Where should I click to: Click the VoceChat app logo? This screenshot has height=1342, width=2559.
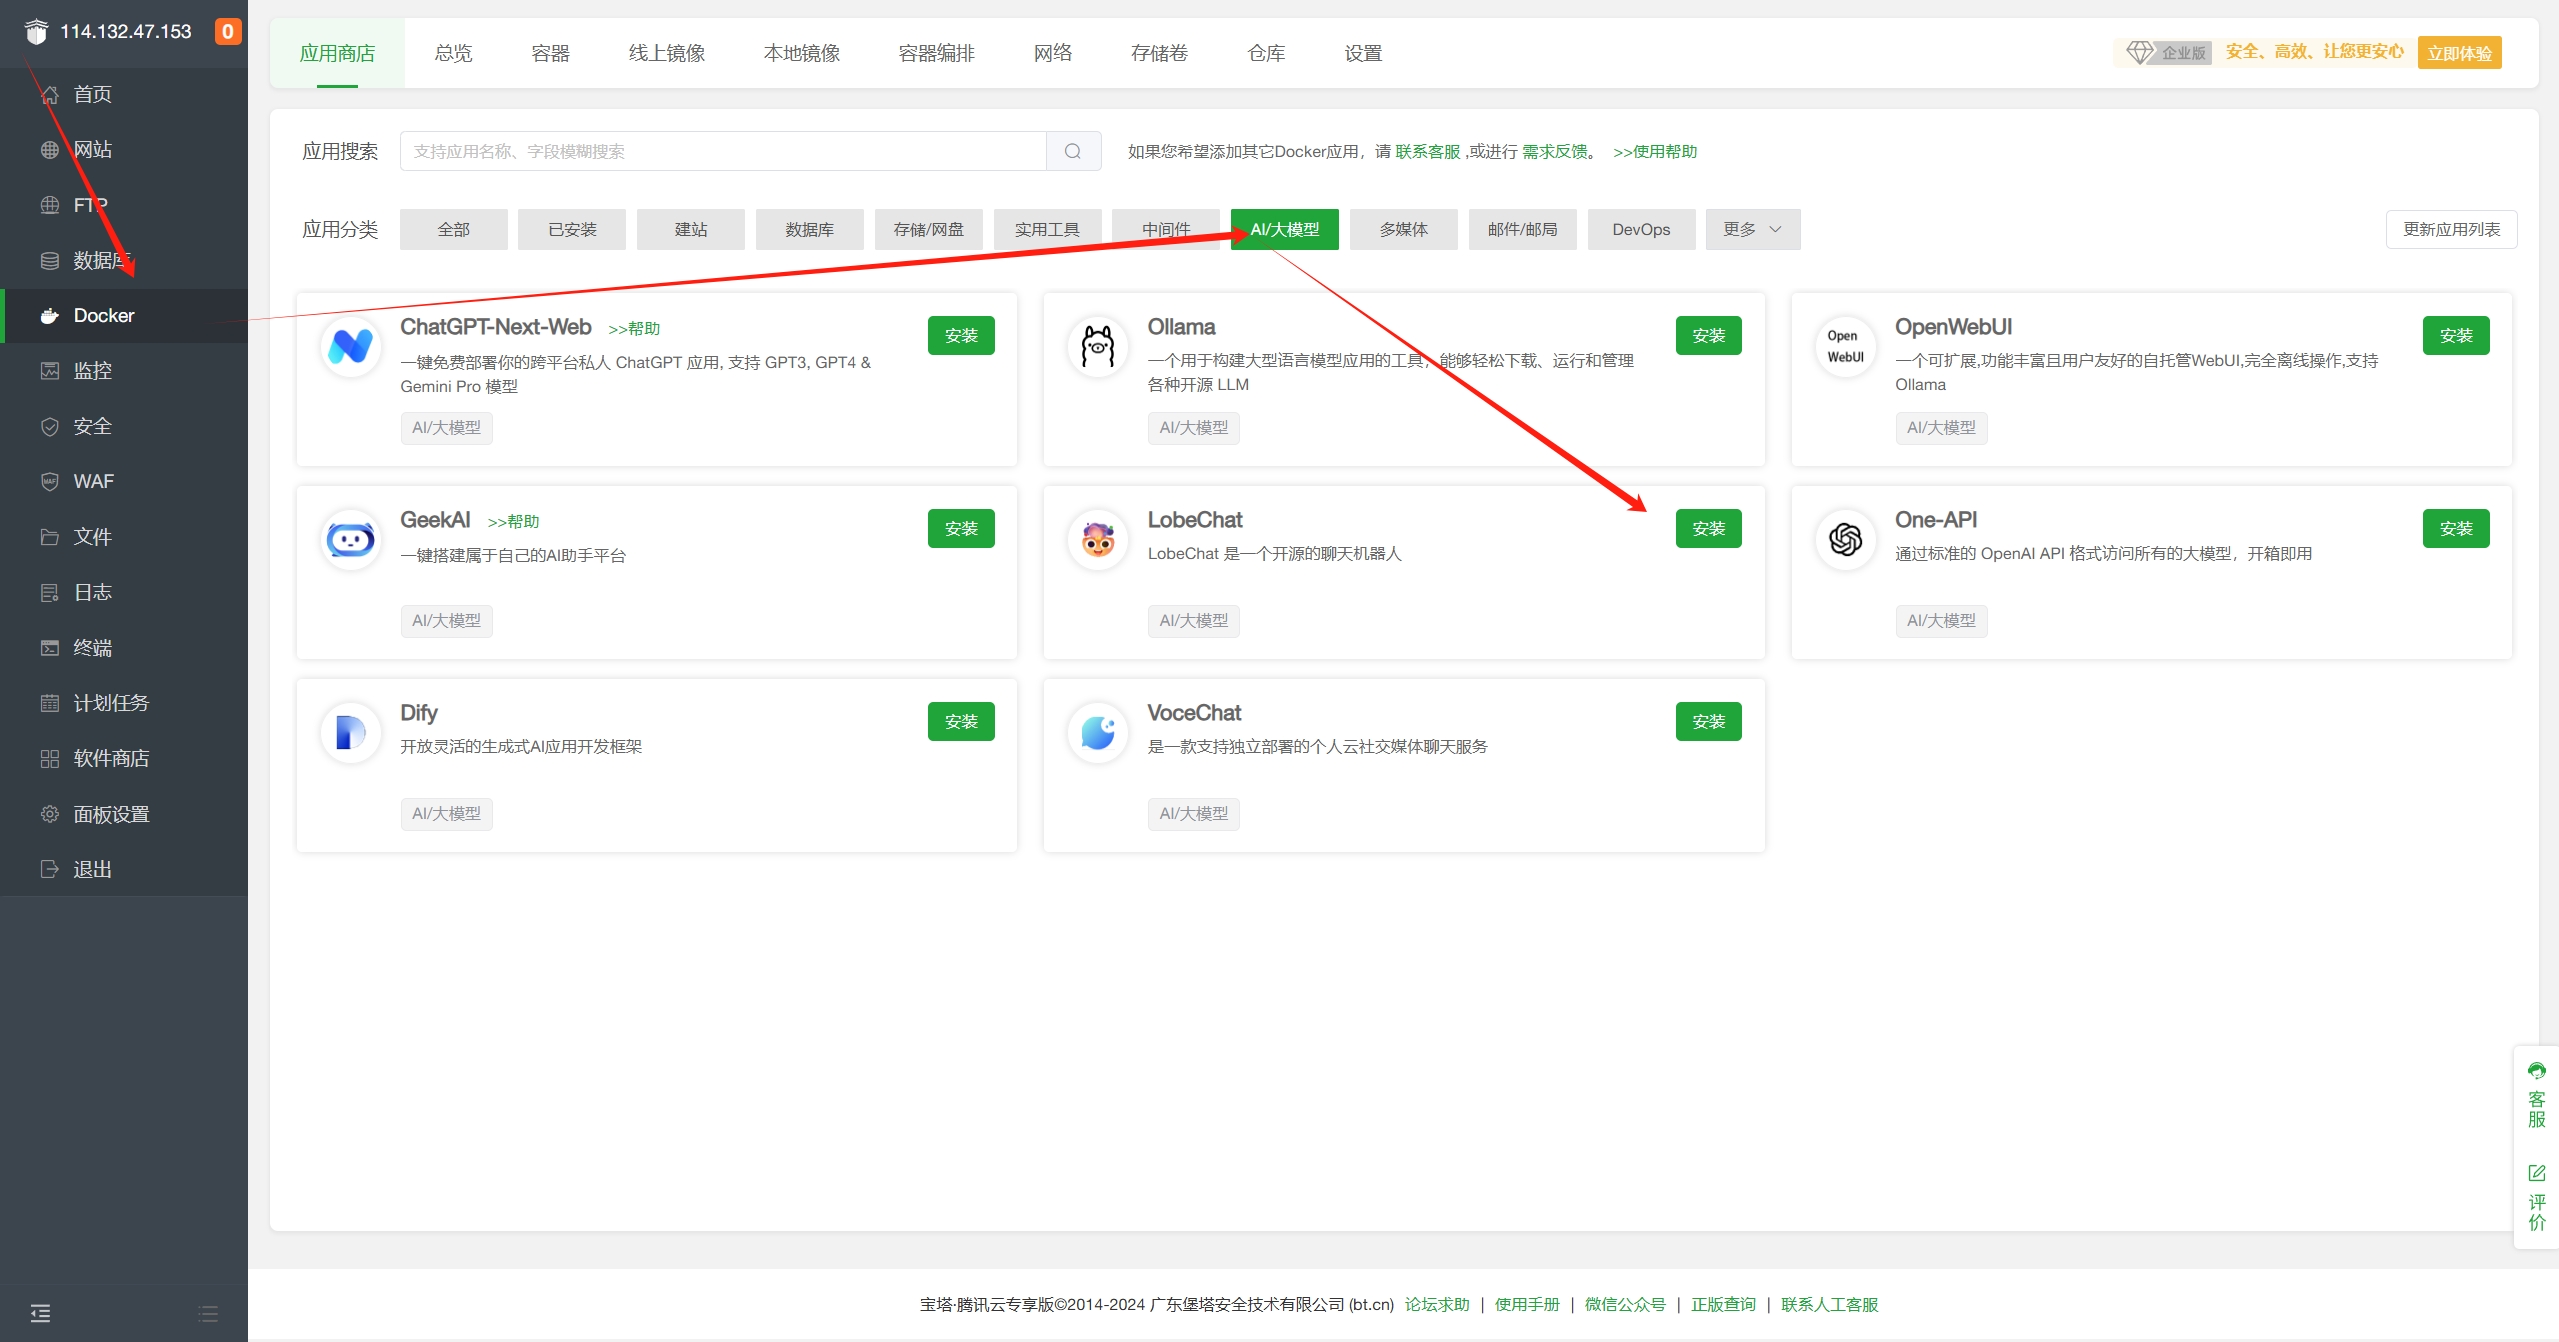1098,733
